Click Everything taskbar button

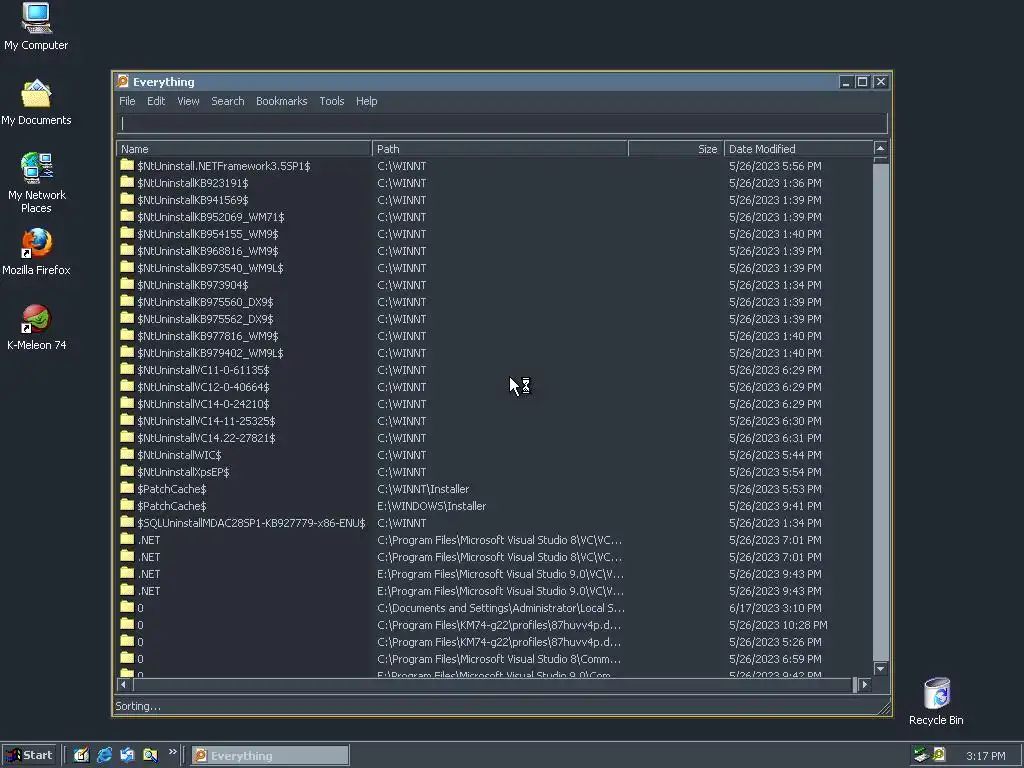[270, 756]
